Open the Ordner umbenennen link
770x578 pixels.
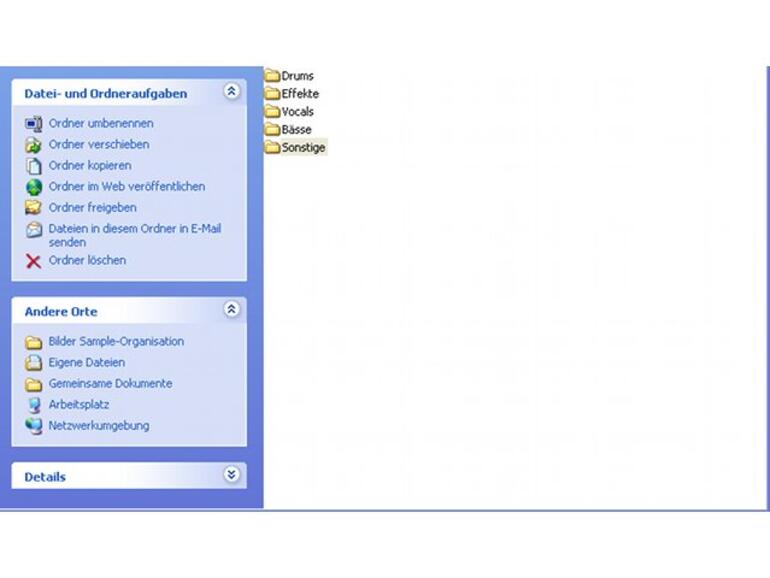(101, 123)
